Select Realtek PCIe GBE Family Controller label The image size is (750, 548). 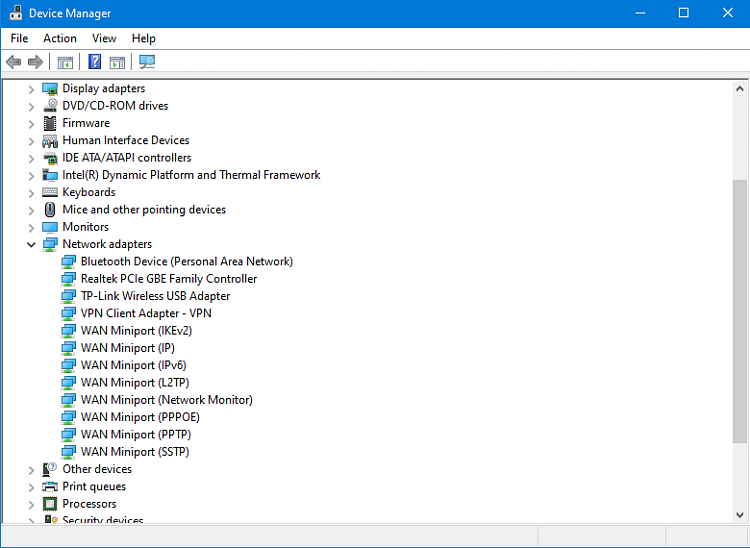169,278
